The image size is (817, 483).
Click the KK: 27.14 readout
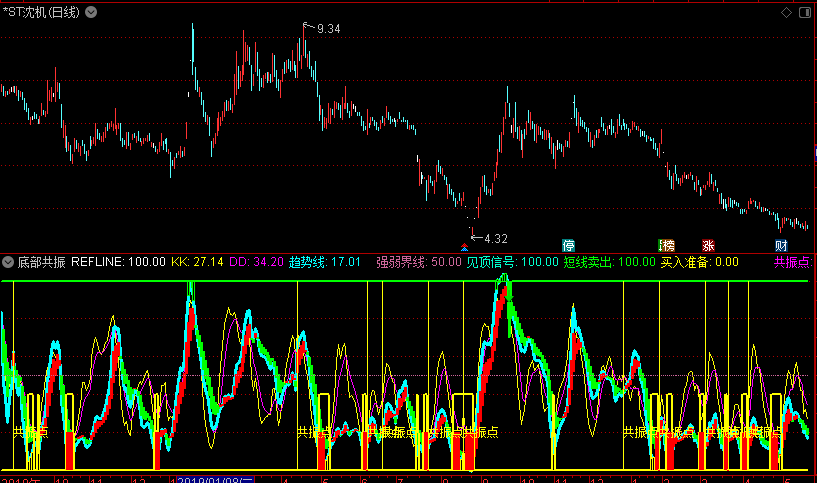[x=197, y=262]
